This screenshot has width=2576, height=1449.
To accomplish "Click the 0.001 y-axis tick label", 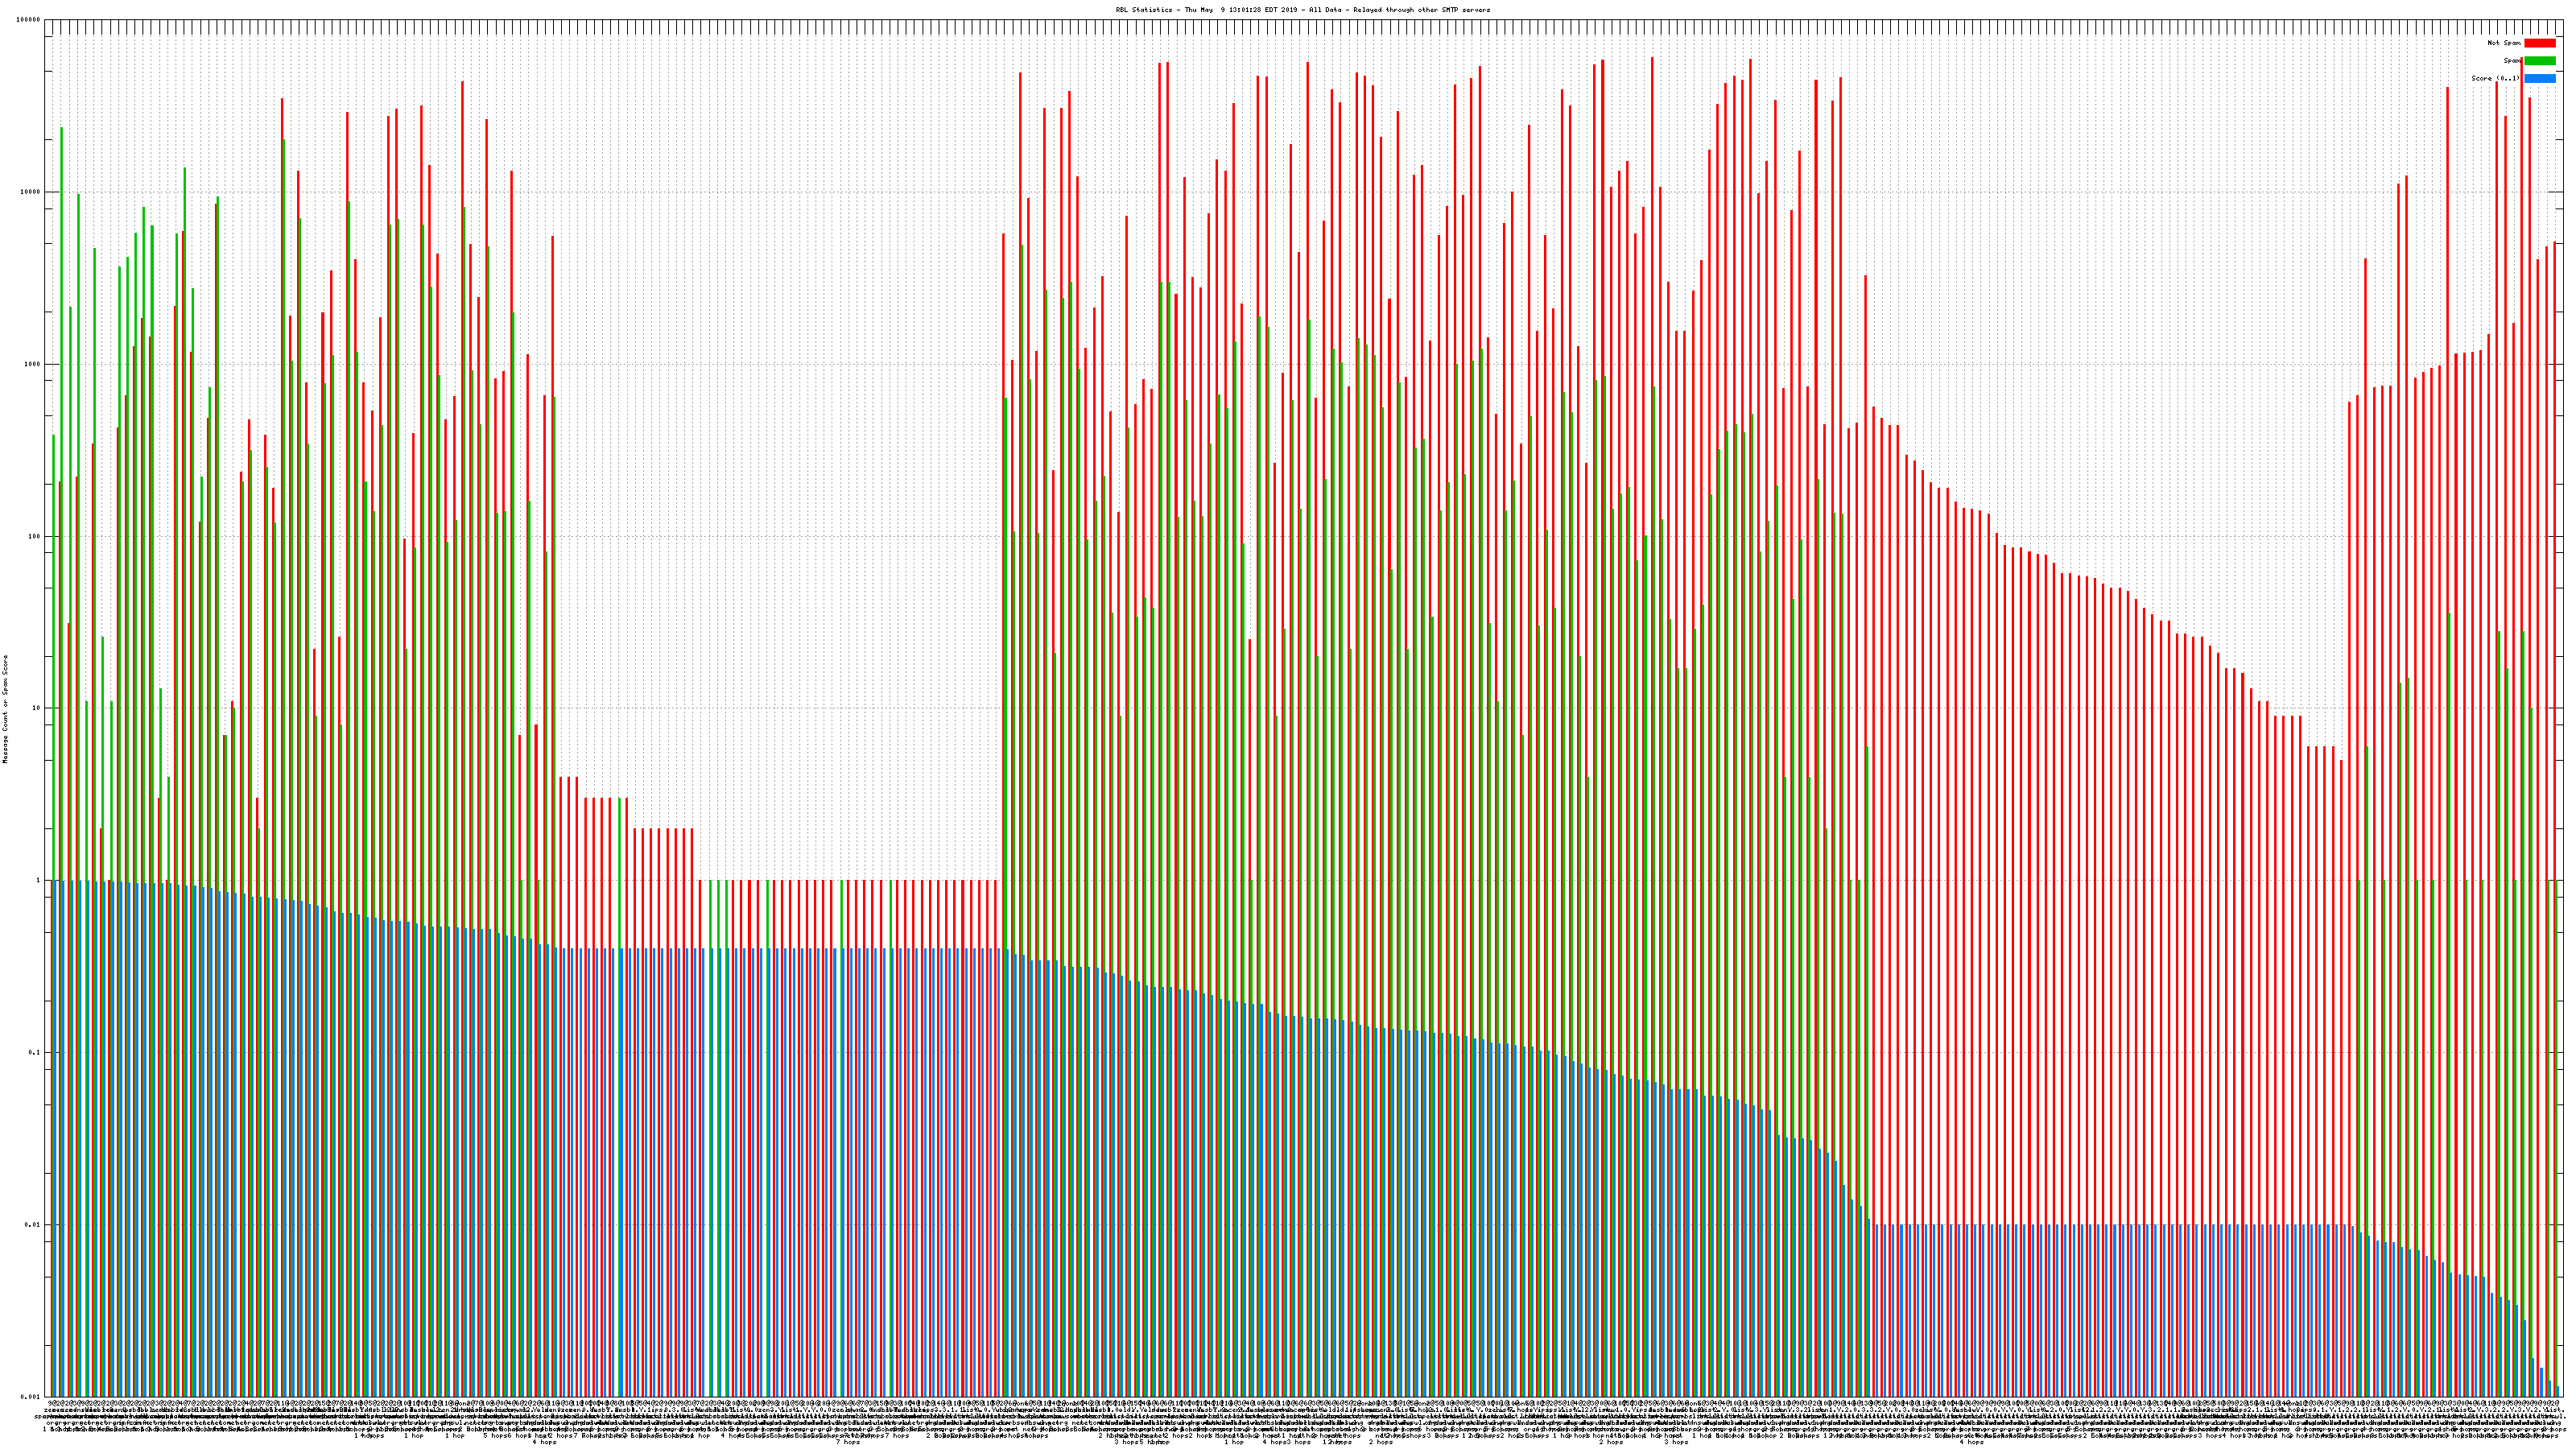I will pyautogui.click(x=30, y=1396).
